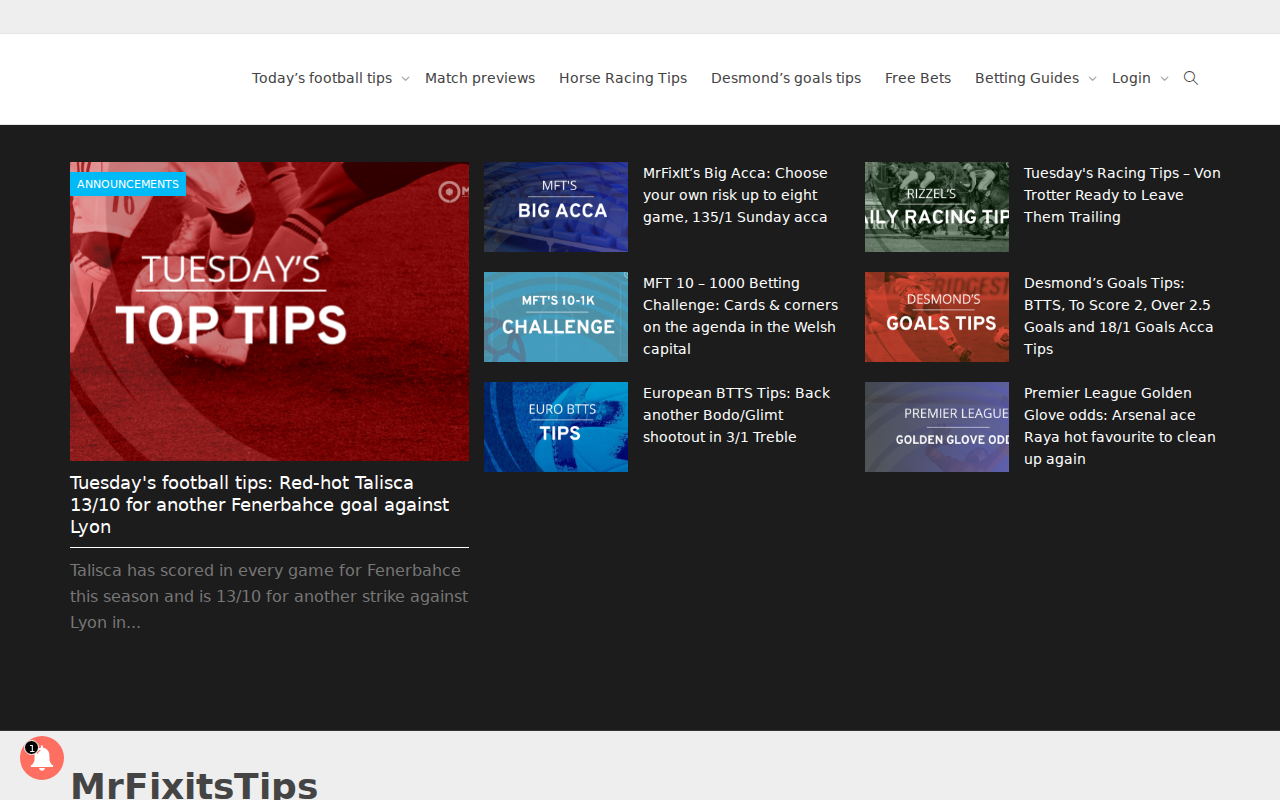Expand the Login submenu arrow

coord(1164,79)
